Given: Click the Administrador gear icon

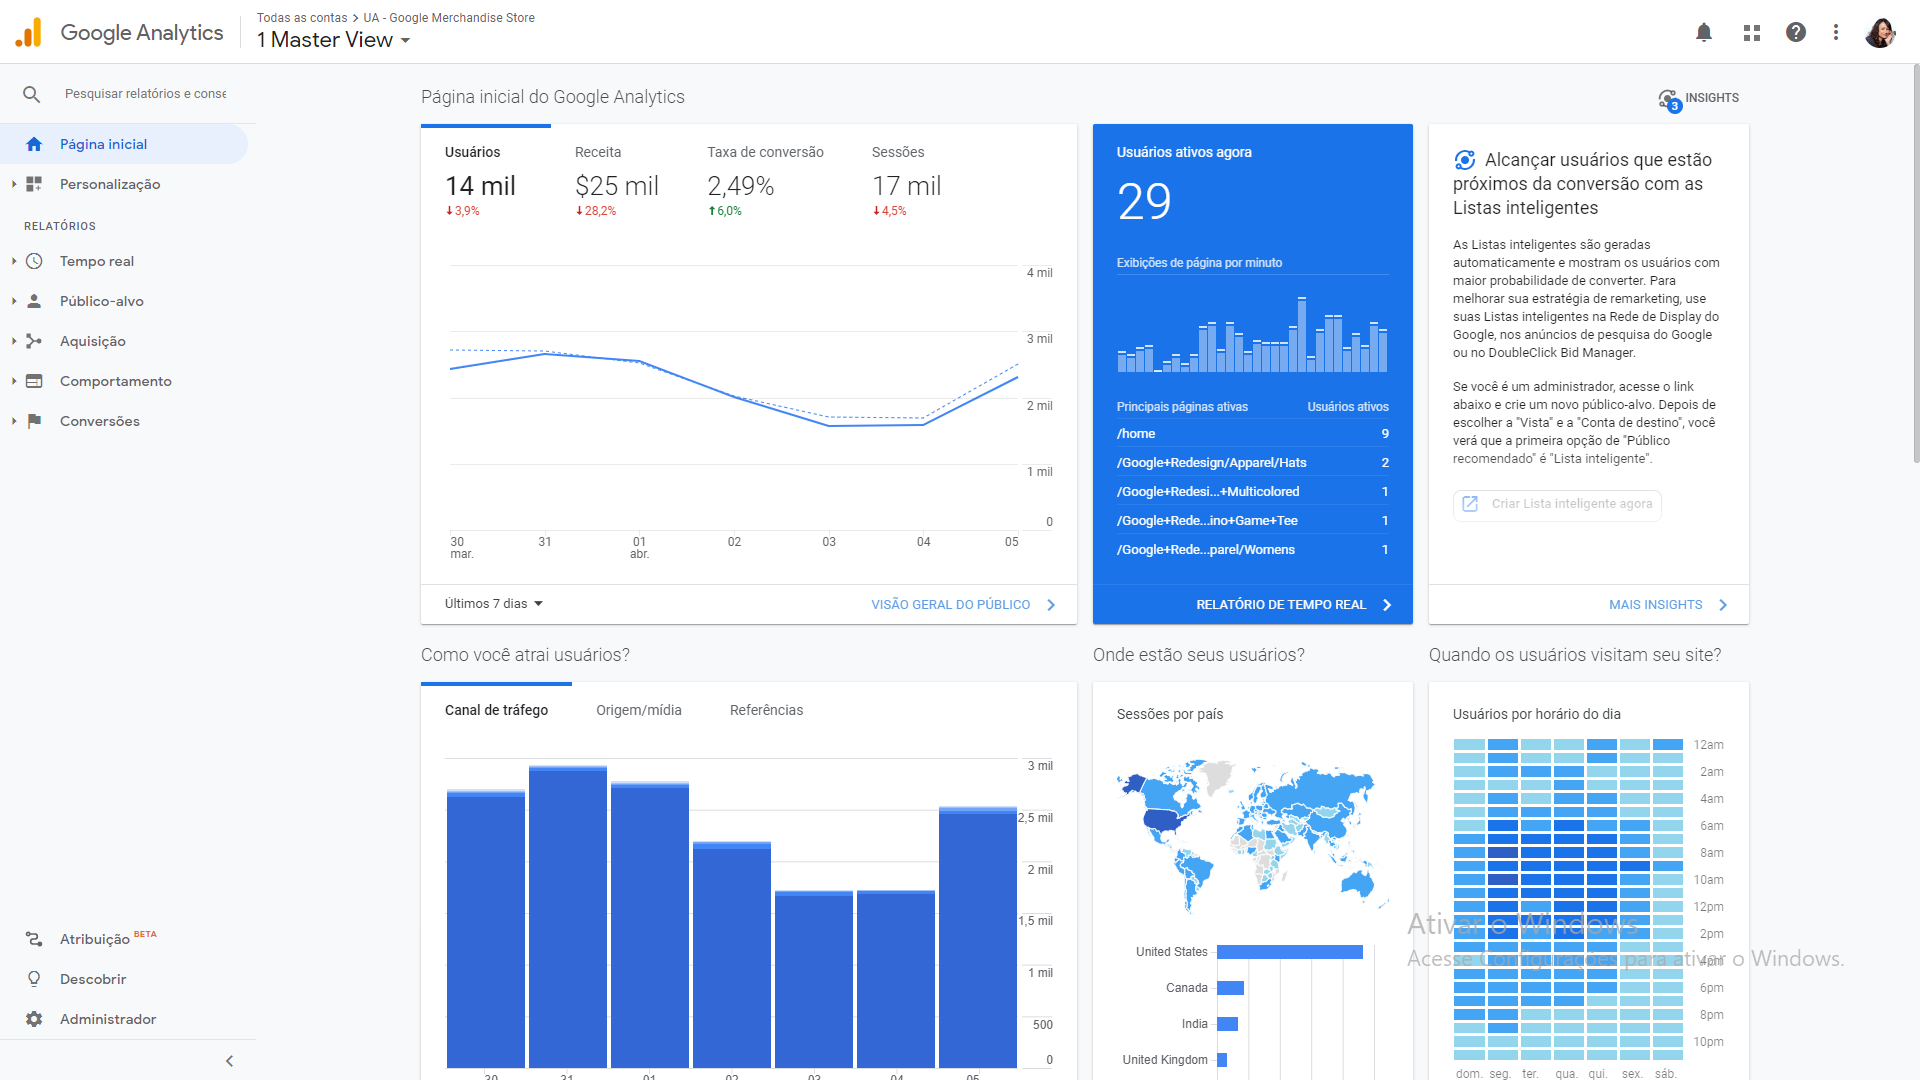Looking at the screenshot, I should point(34,1019).
